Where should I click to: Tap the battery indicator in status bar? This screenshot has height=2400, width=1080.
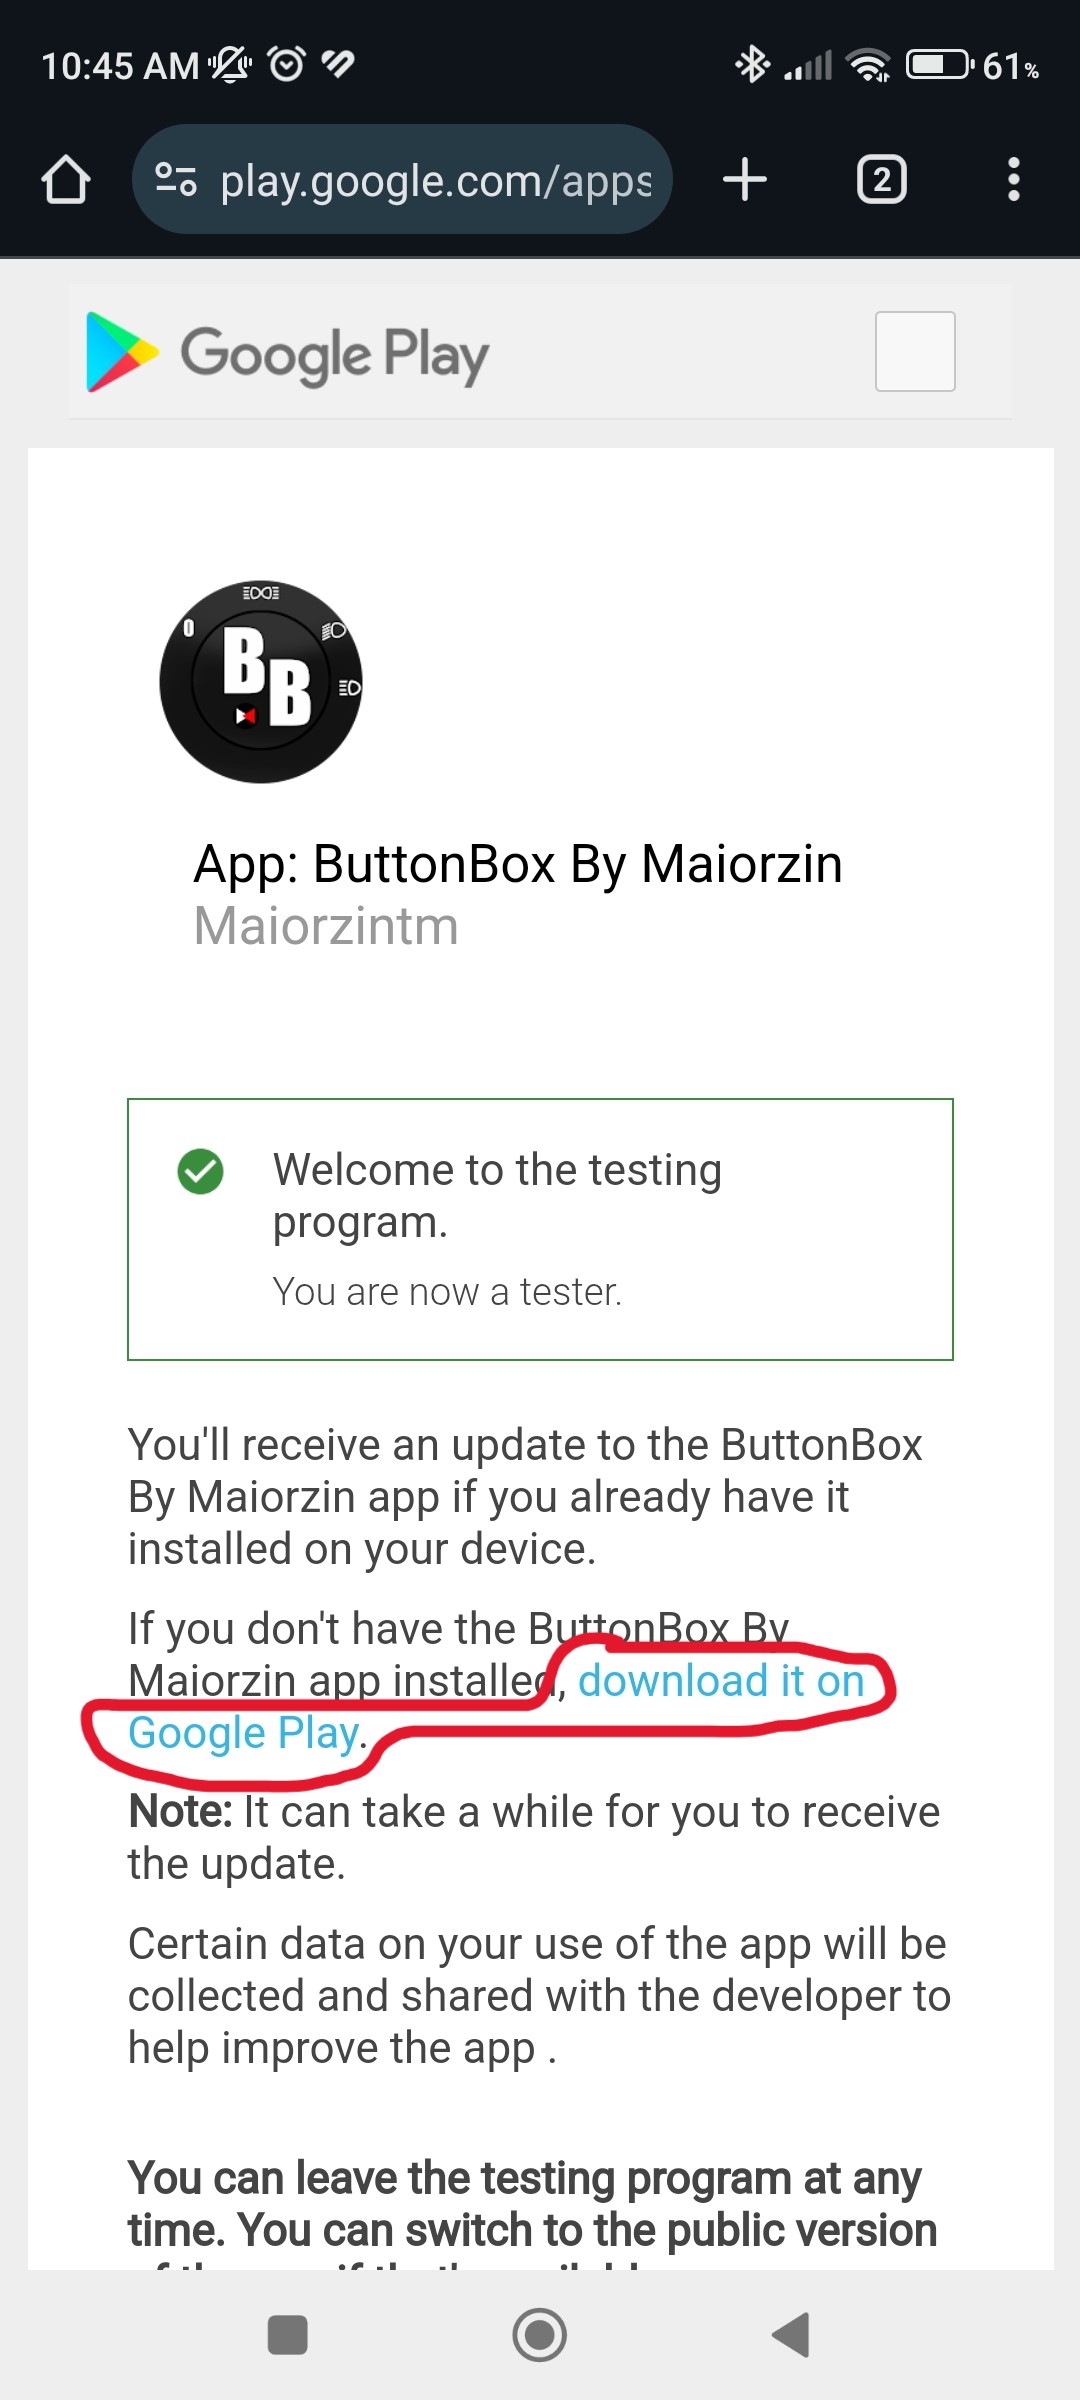point(939,65)
